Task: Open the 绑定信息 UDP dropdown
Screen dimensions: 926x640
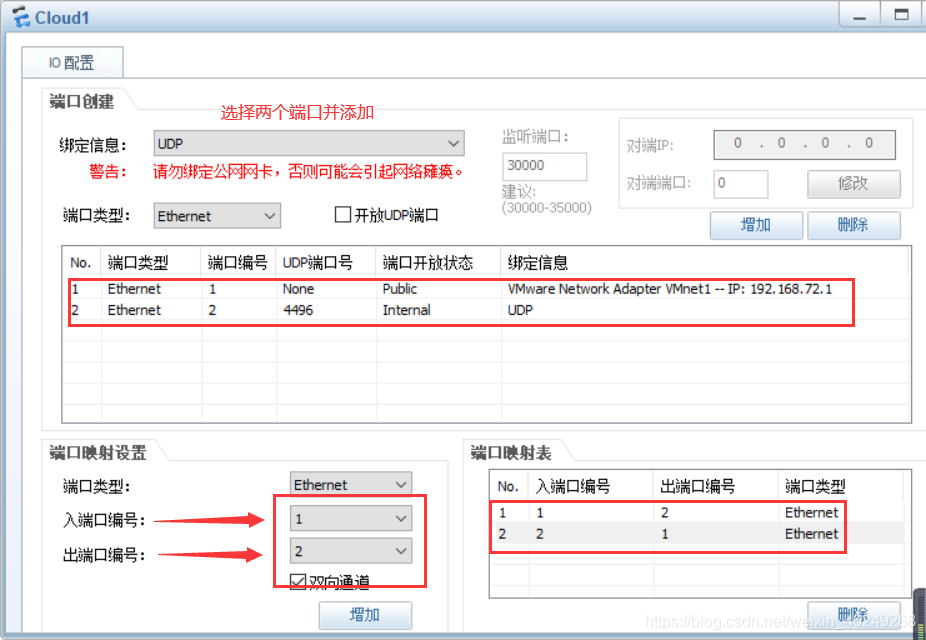Action: (x=309, y=143)
